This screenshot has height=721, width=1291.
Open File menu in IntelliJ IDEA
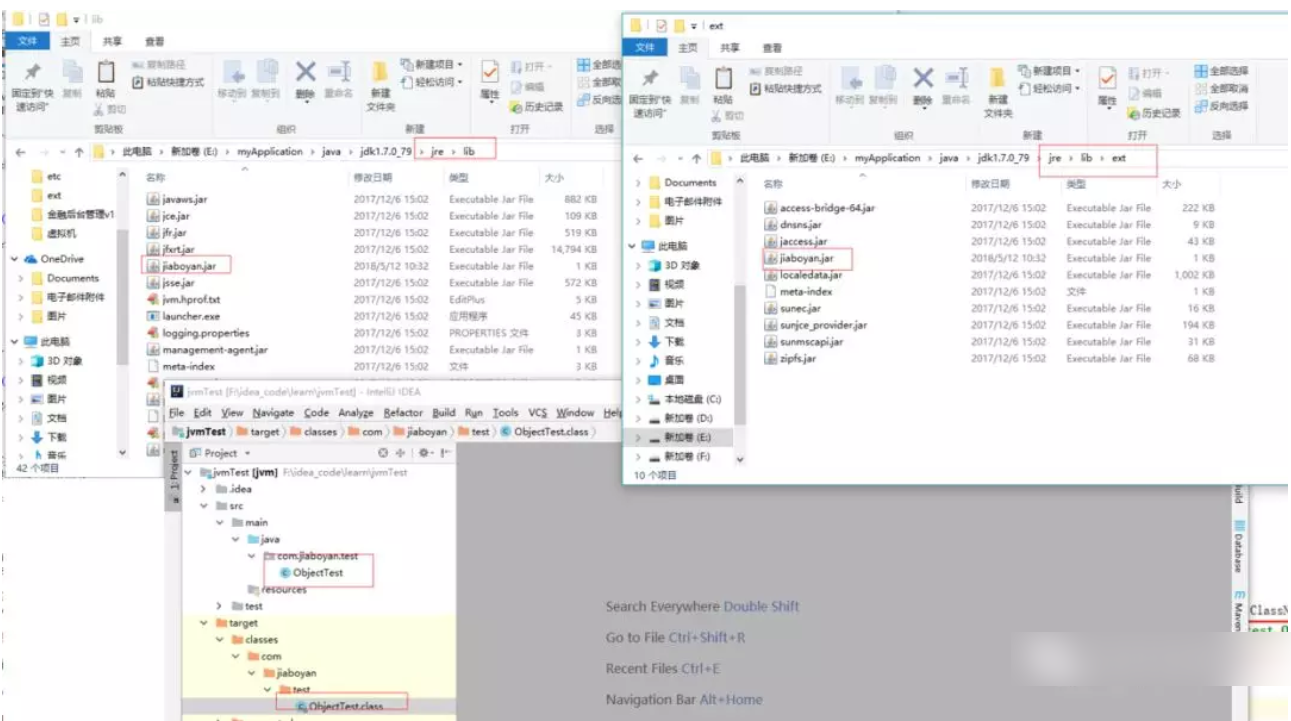coord(176,412)
